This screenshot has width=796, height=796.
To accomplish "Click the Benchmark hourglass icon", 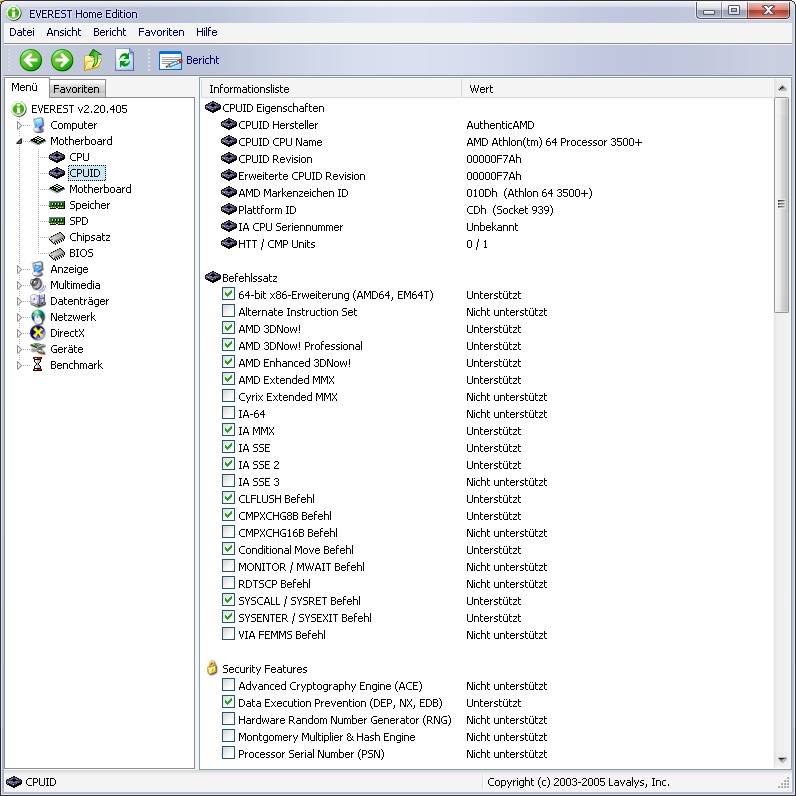I will (38, 364).
